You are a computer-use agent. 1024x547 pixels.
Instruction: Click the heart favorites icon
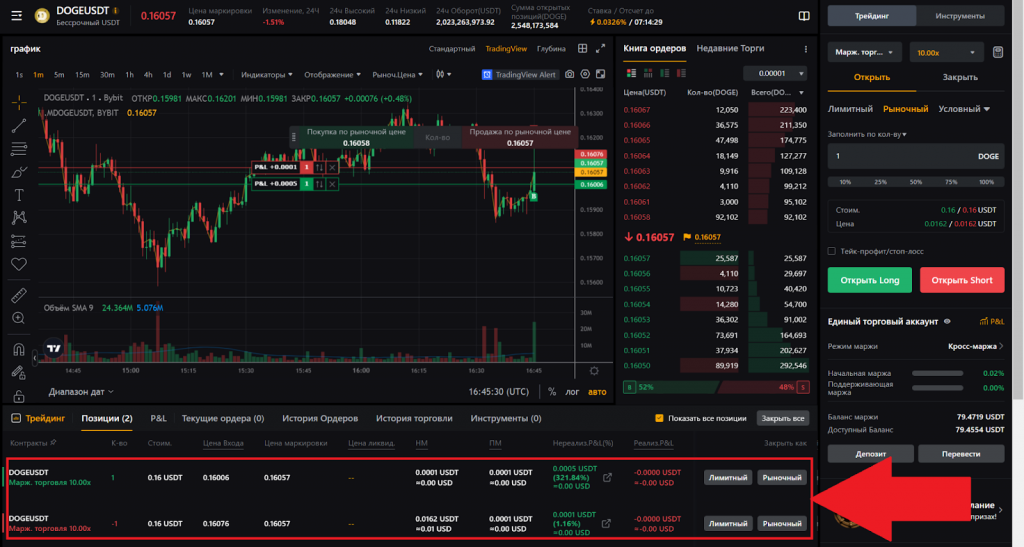[19, 264]
